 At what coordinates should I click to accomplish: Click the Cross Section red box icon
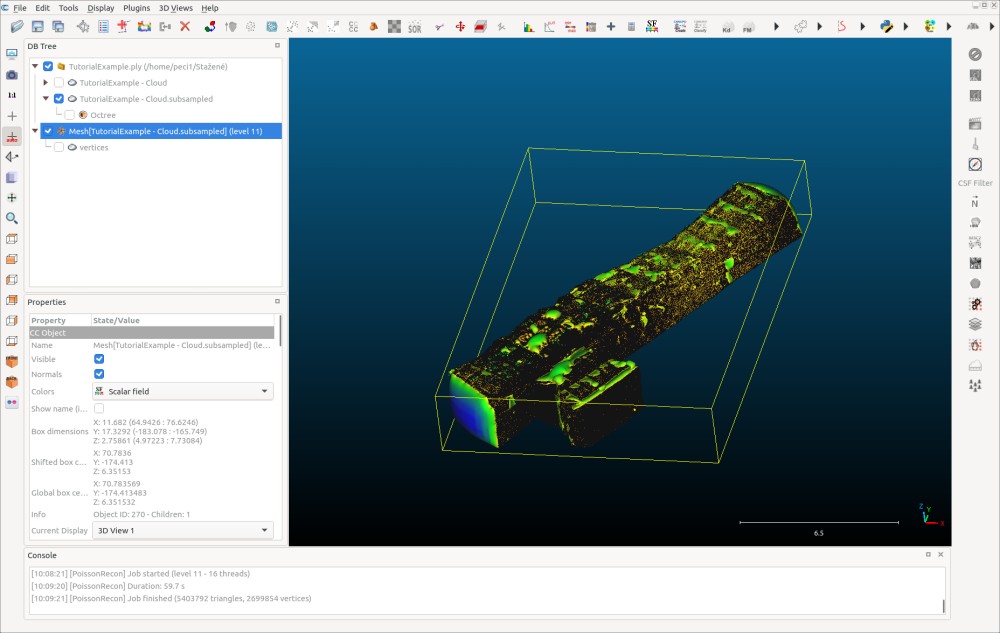[x=481, y=27]
